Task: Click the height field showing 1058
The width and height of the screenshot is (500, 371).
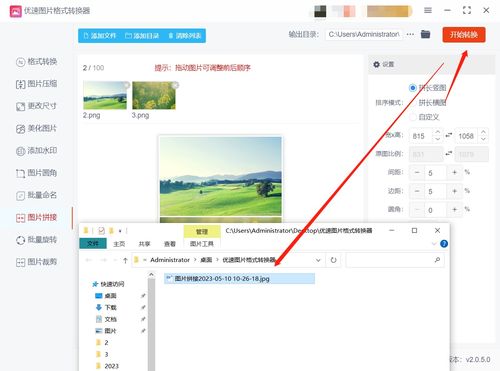Action: pyautogui.click(x=467, y=136)
